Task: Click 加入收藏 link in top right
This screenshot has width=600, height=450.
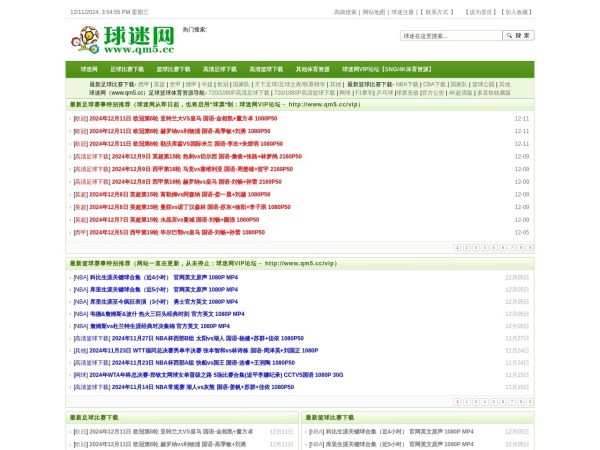Action: coord(518,12)
